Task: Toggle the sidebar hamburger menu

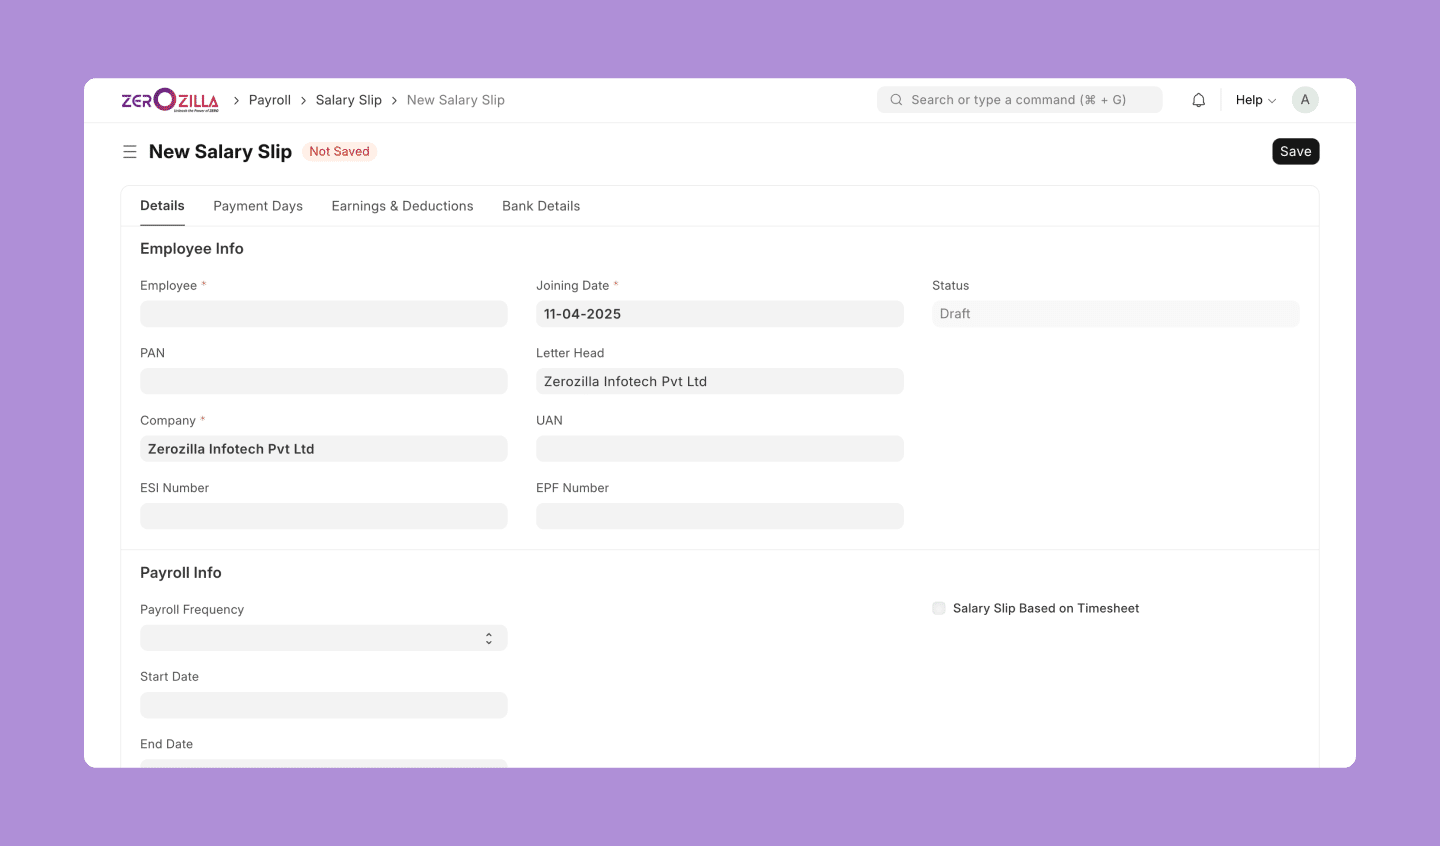Action: click(130, 152)
